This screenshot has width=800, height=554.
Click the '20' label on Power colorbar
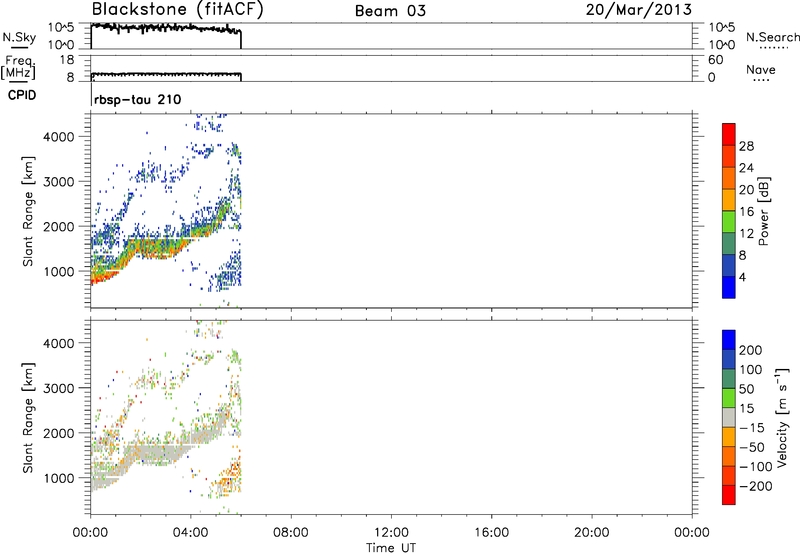[x=746, y=190]
